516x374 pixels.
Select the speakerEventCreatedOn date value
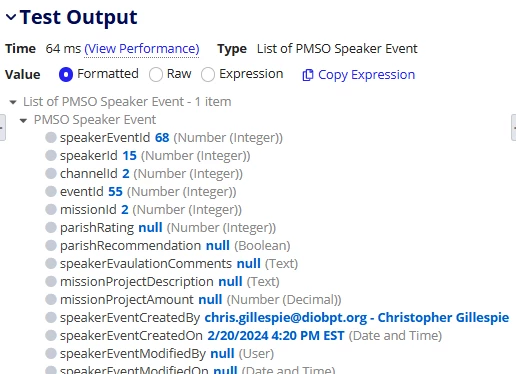coord(276,335)
